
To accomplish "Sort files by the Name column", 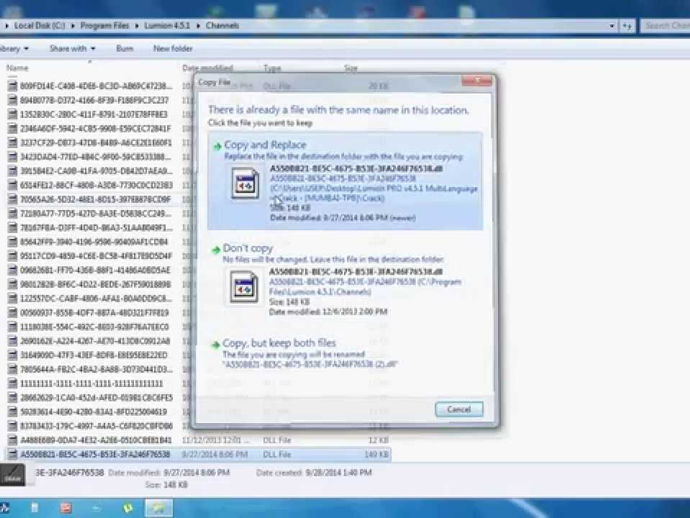I will click(18, 68).
